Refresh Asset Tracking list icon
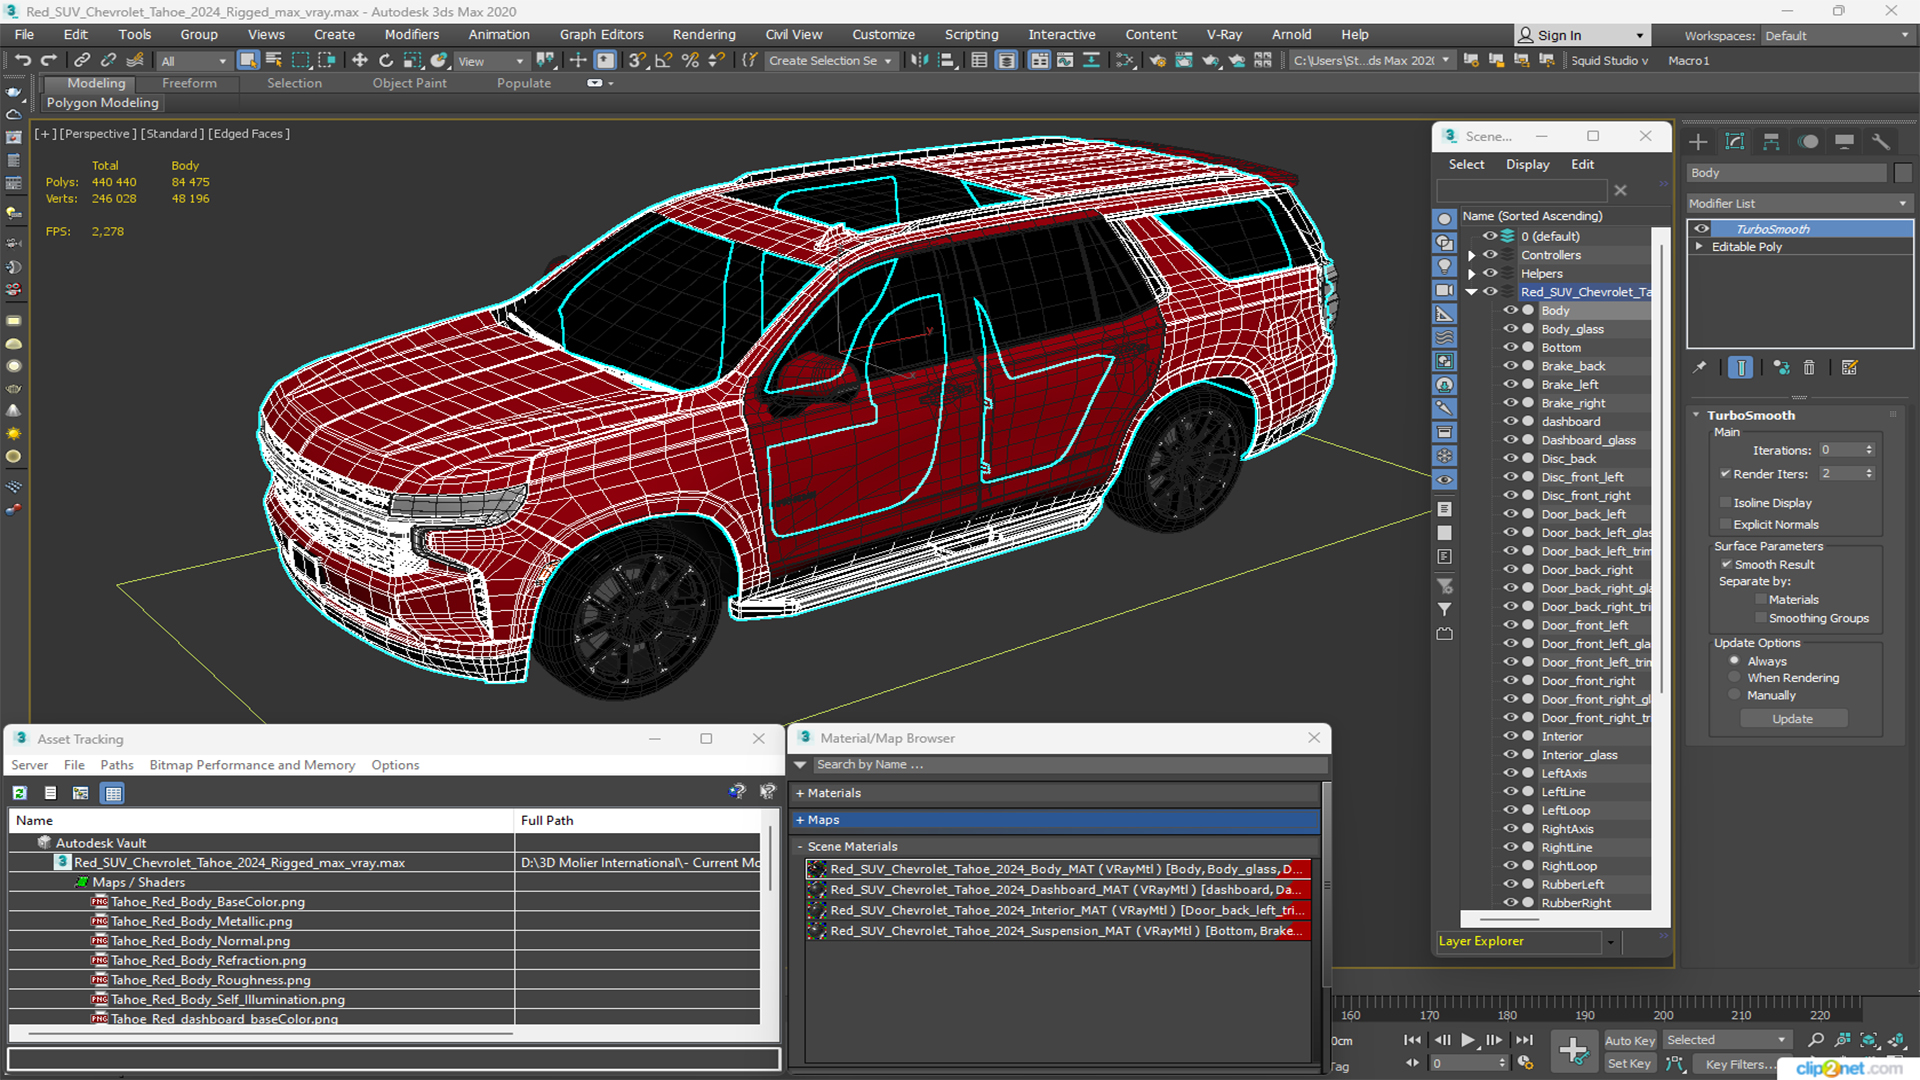Screen dimensions: 1920x1080 [x=19, y=793]
